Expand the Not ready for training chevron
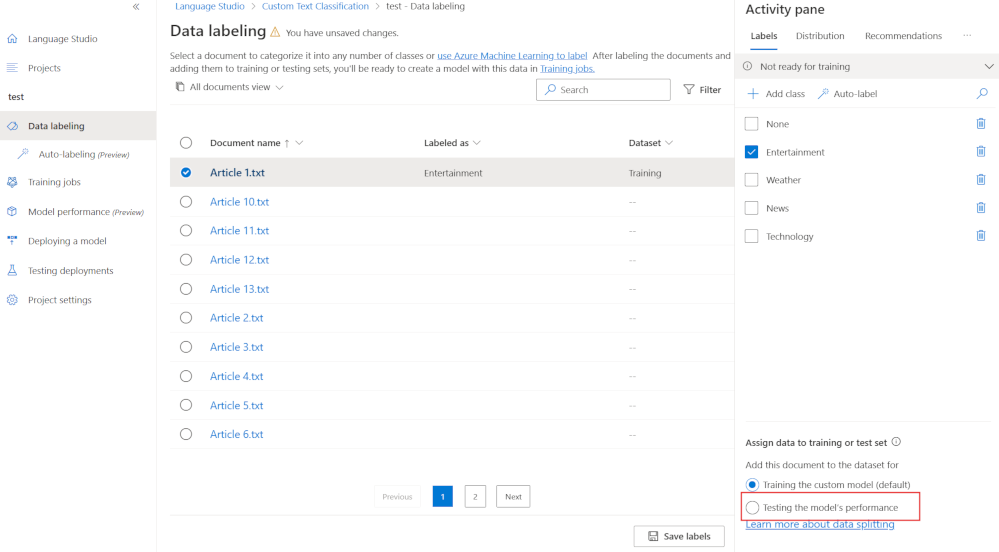Image resolution: width=999 pixels, height=552 pixels. [x=989, y=66]
